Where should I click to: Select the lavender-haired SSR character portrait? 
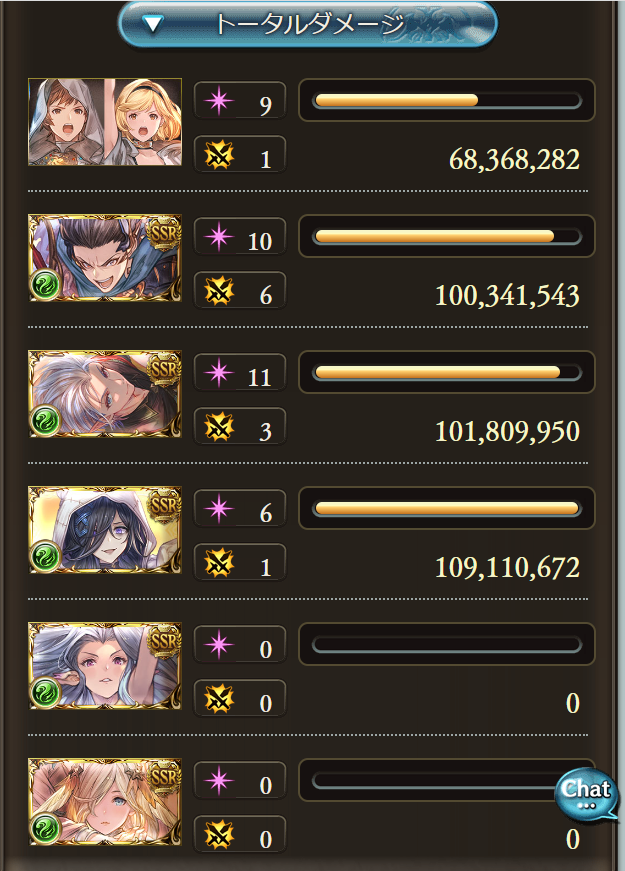click(x=105, y=666)
